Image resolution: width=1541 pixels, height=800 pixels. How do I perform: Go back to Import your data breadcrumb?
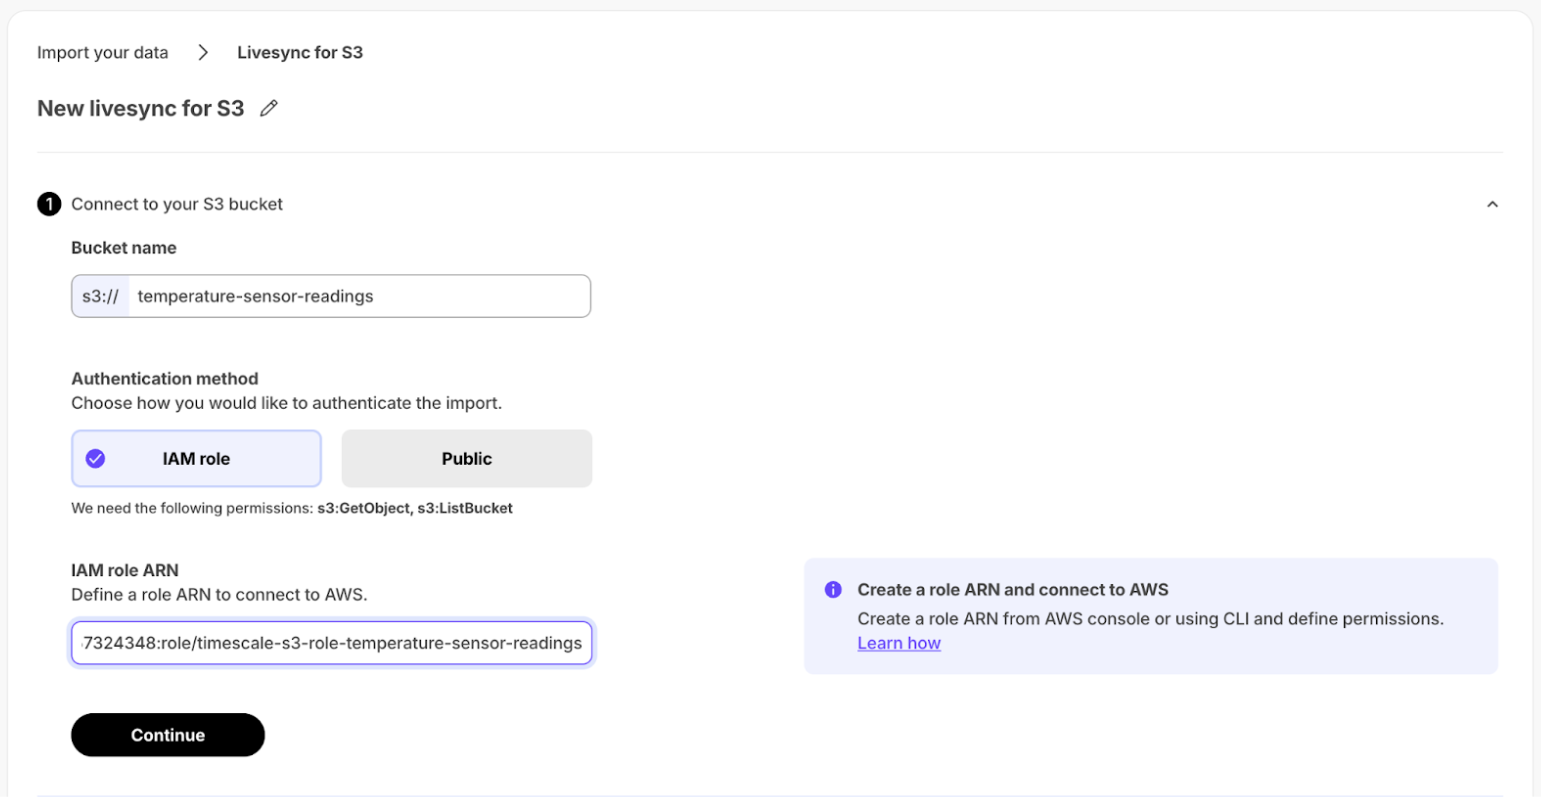click(x=103, y=52)
